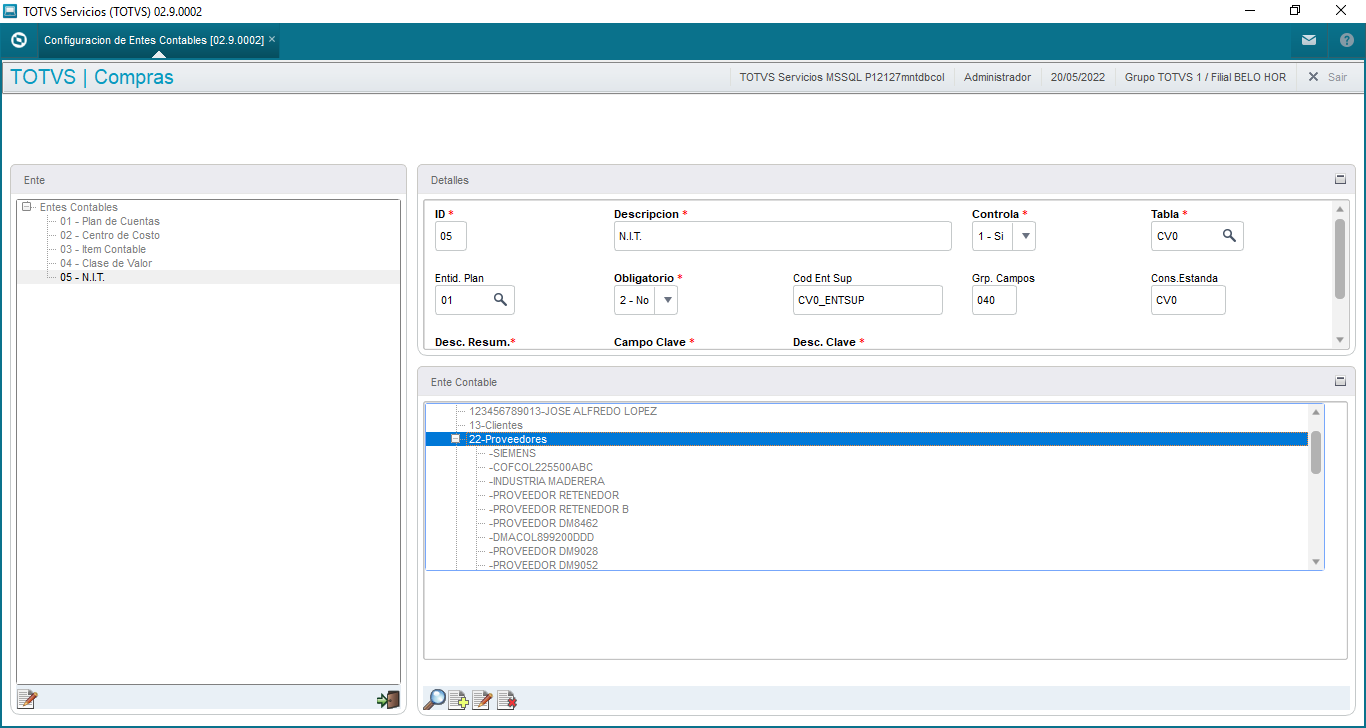Select the INDUSTRIA MADERERA row
The image size is (1366, 728).
(547, 481)
